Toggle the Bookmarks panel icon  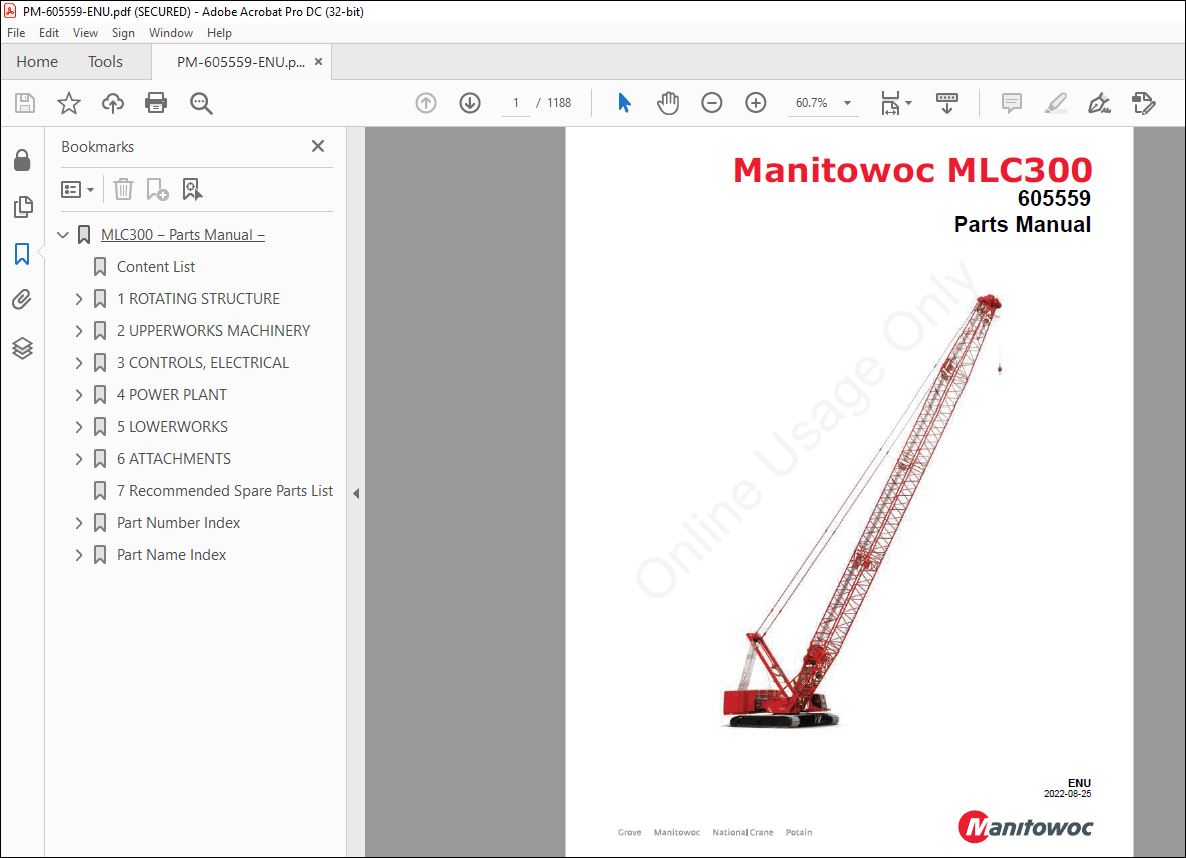pos(22,253)
